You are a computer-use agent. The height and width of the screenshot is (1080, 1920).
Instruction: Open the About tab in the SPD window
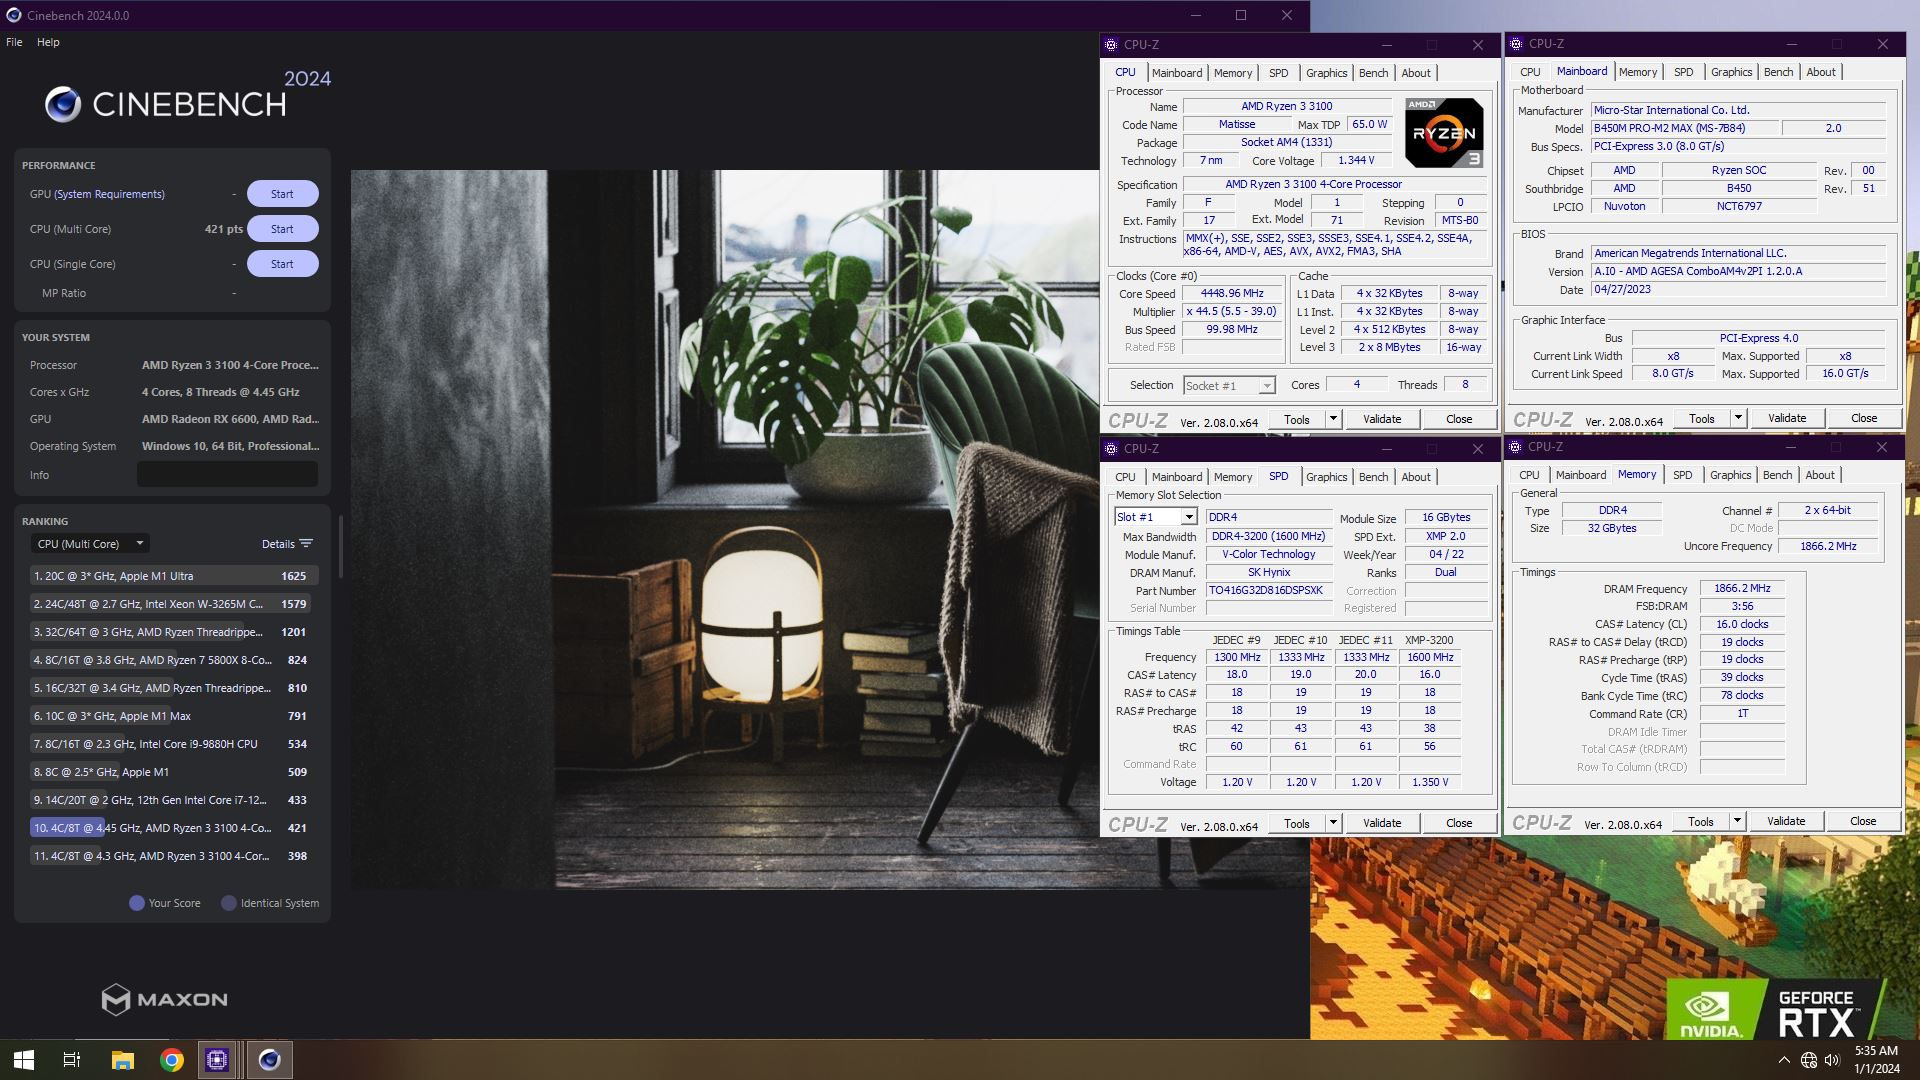pos(1415,477)
